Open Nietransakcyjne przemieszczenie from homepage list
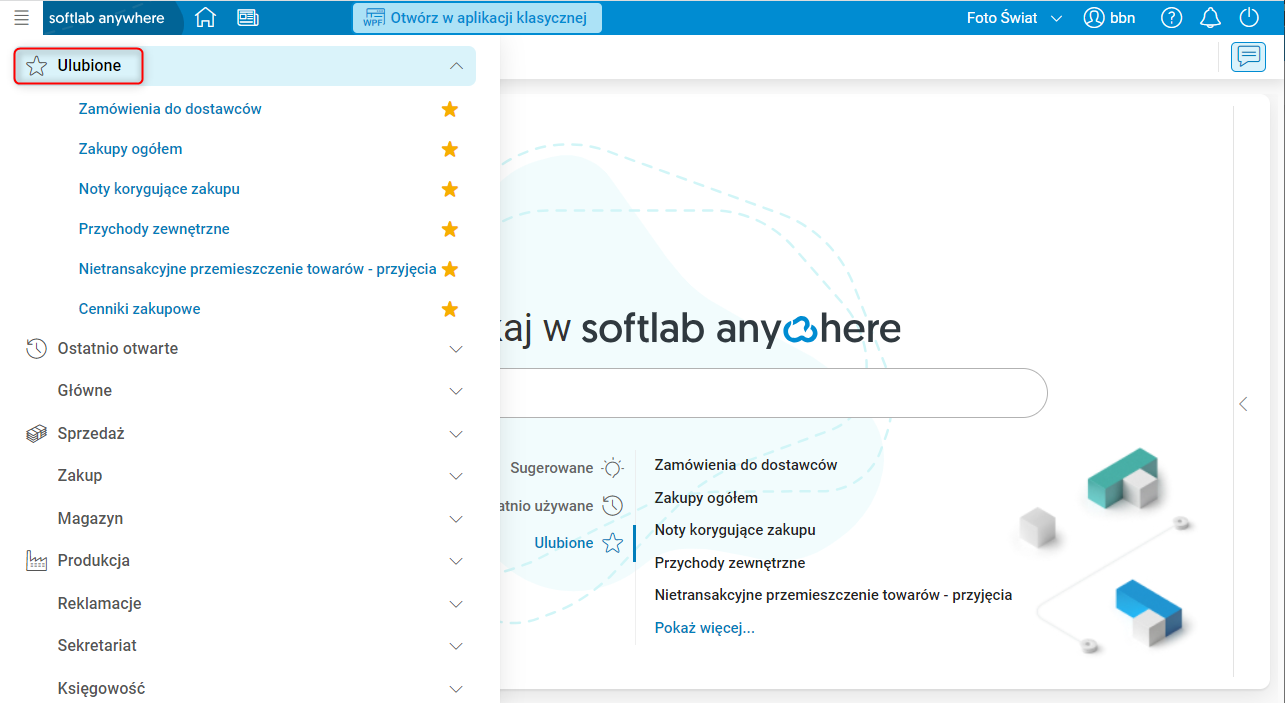The image size is (1285, 703). tap(833, 594)
